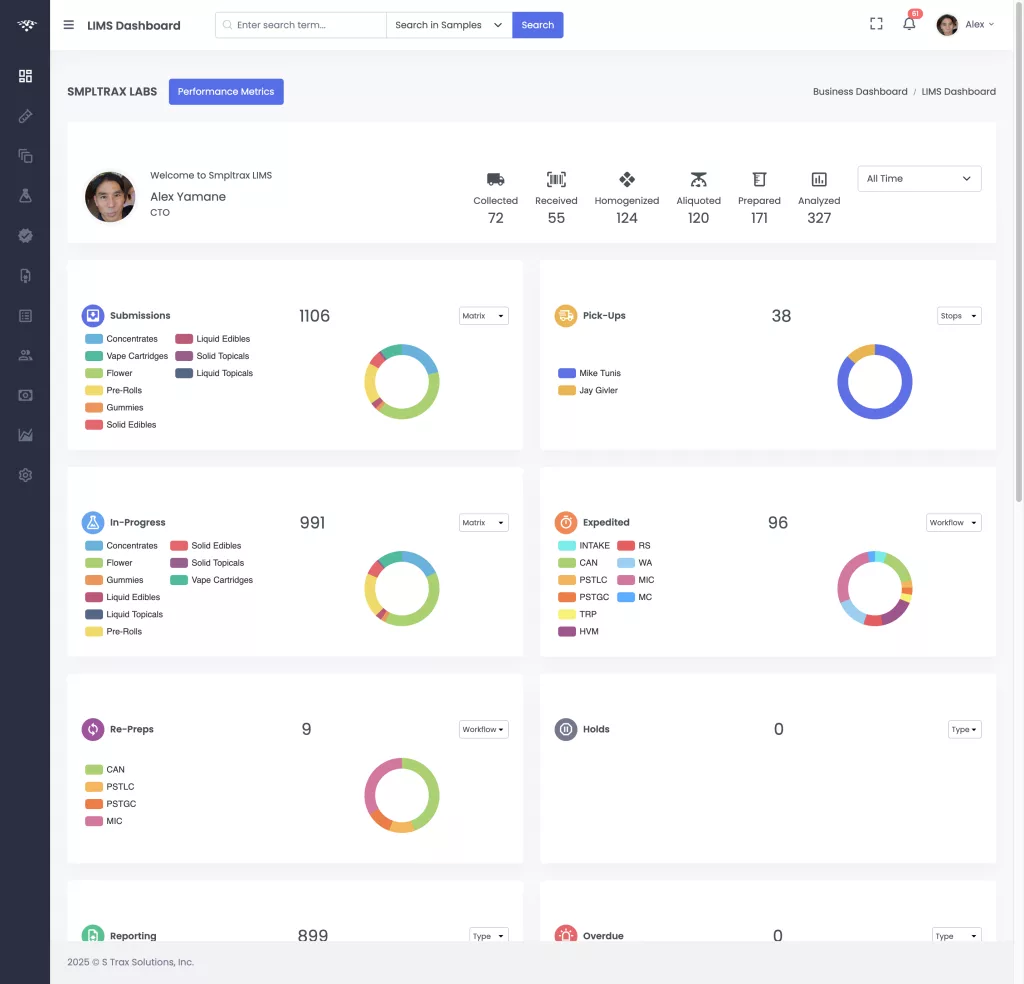Open the list table icon in sidebar

[25, 316]
